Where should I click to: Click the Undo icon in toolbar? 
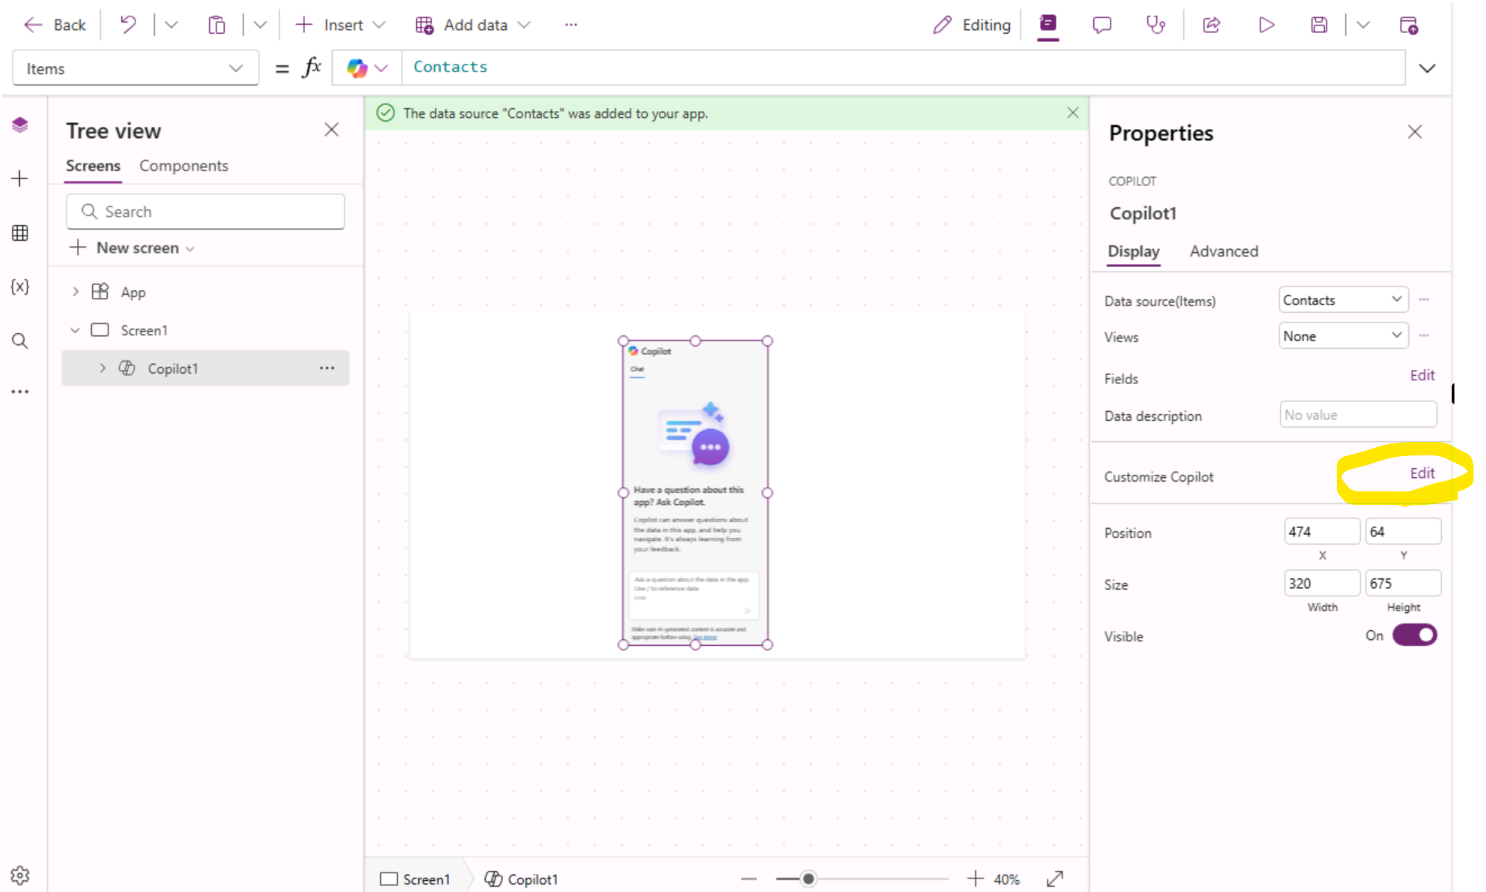(128, 25)
